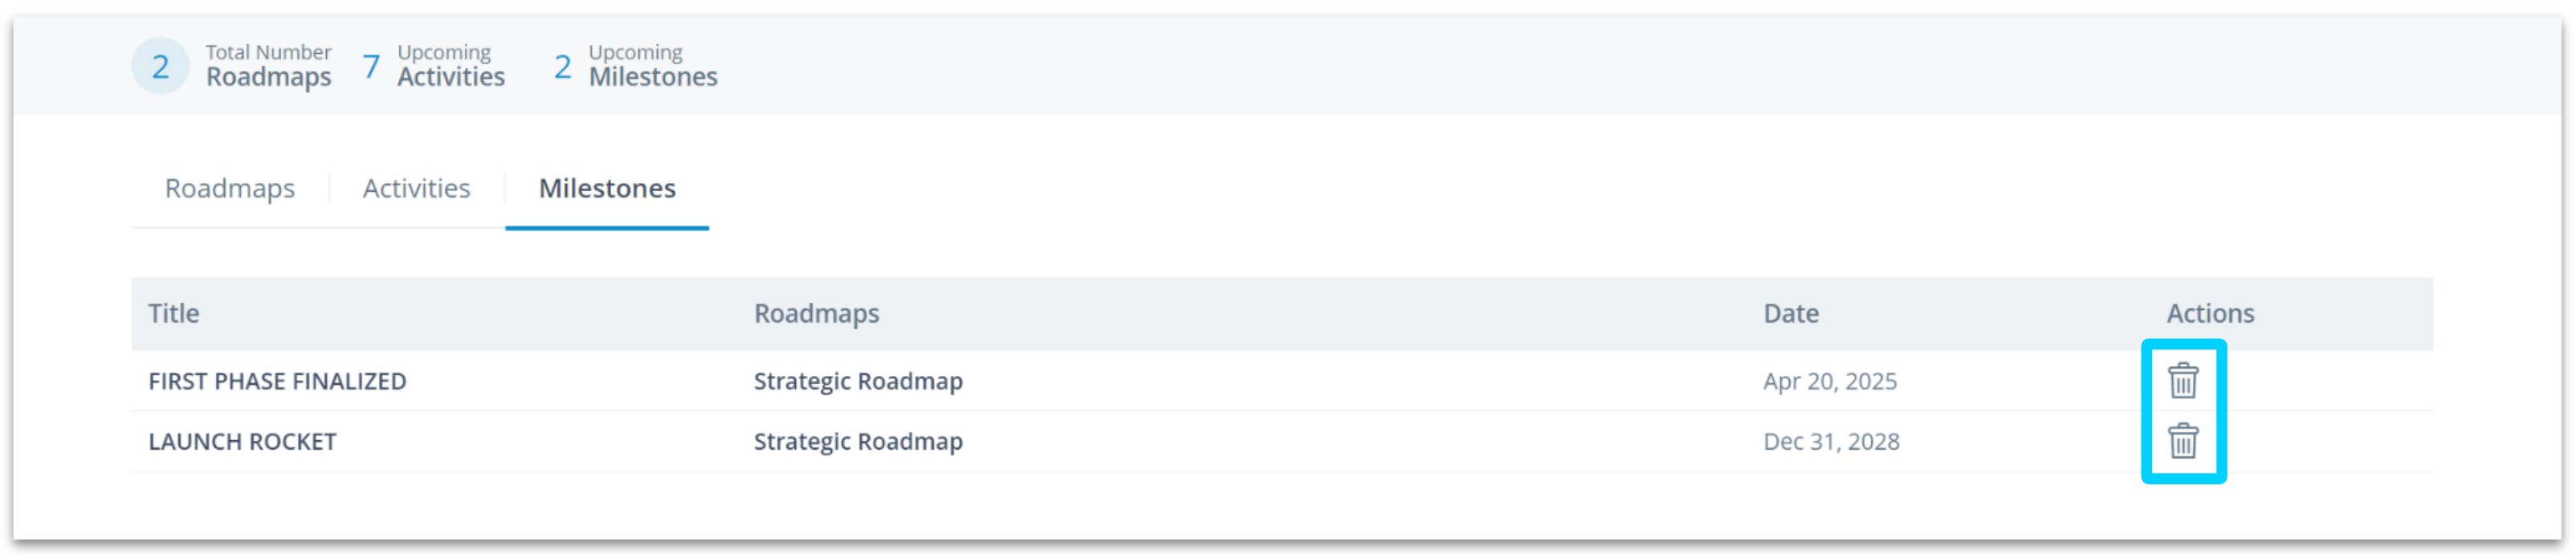Open the LAUNCH ROCKET milestone title
The height and width of the screenshot is (555, 2576).
click(x=242, y=441)
